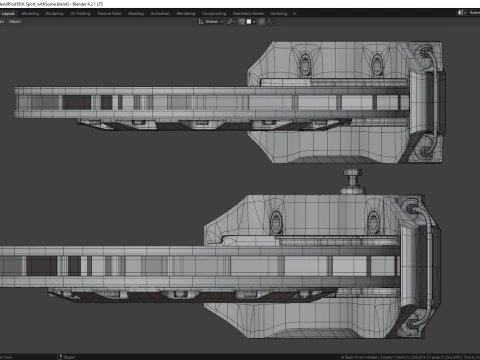Click the transform orientation axes icon
Image resolution: width=480 pixels, height=360 pixels.
[x=201, y=22]
